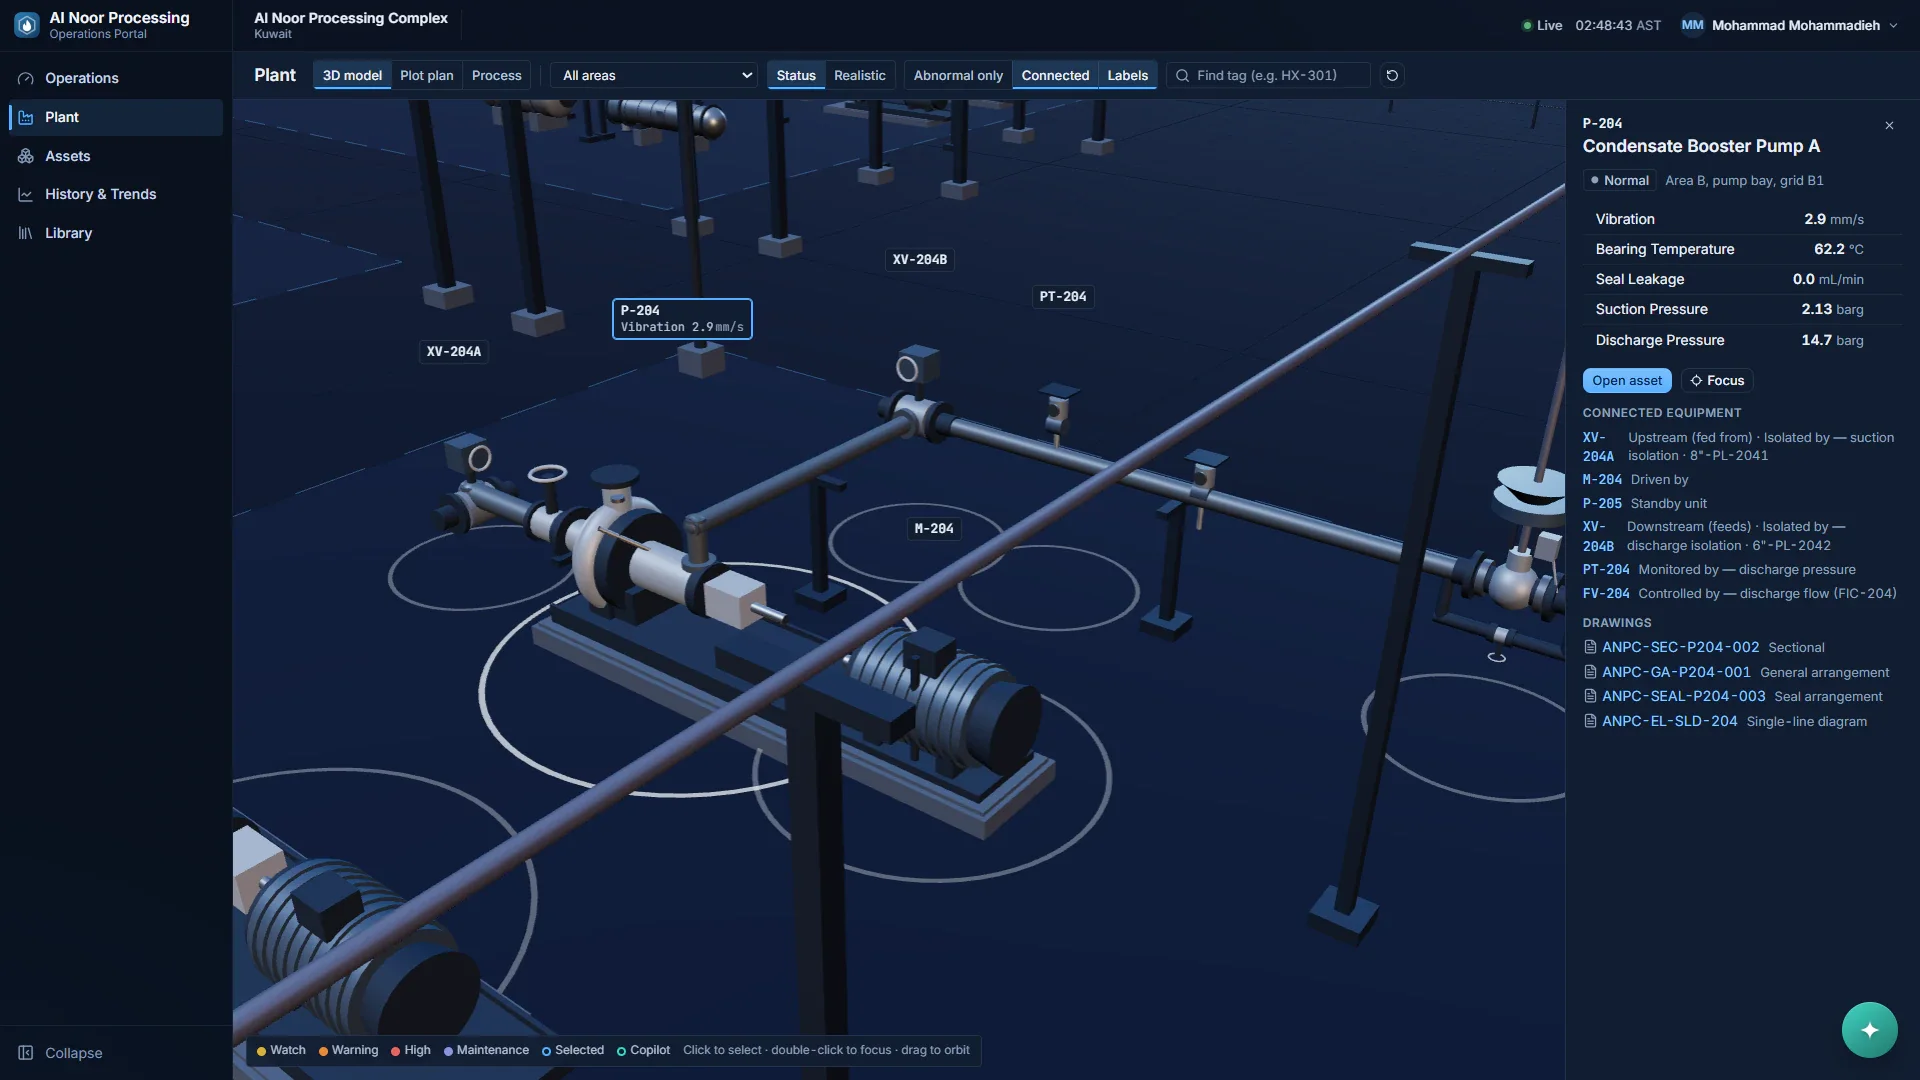1920x1080 pixels.
Task: Switch to Status color mode
Action: [x=796, y=75]
